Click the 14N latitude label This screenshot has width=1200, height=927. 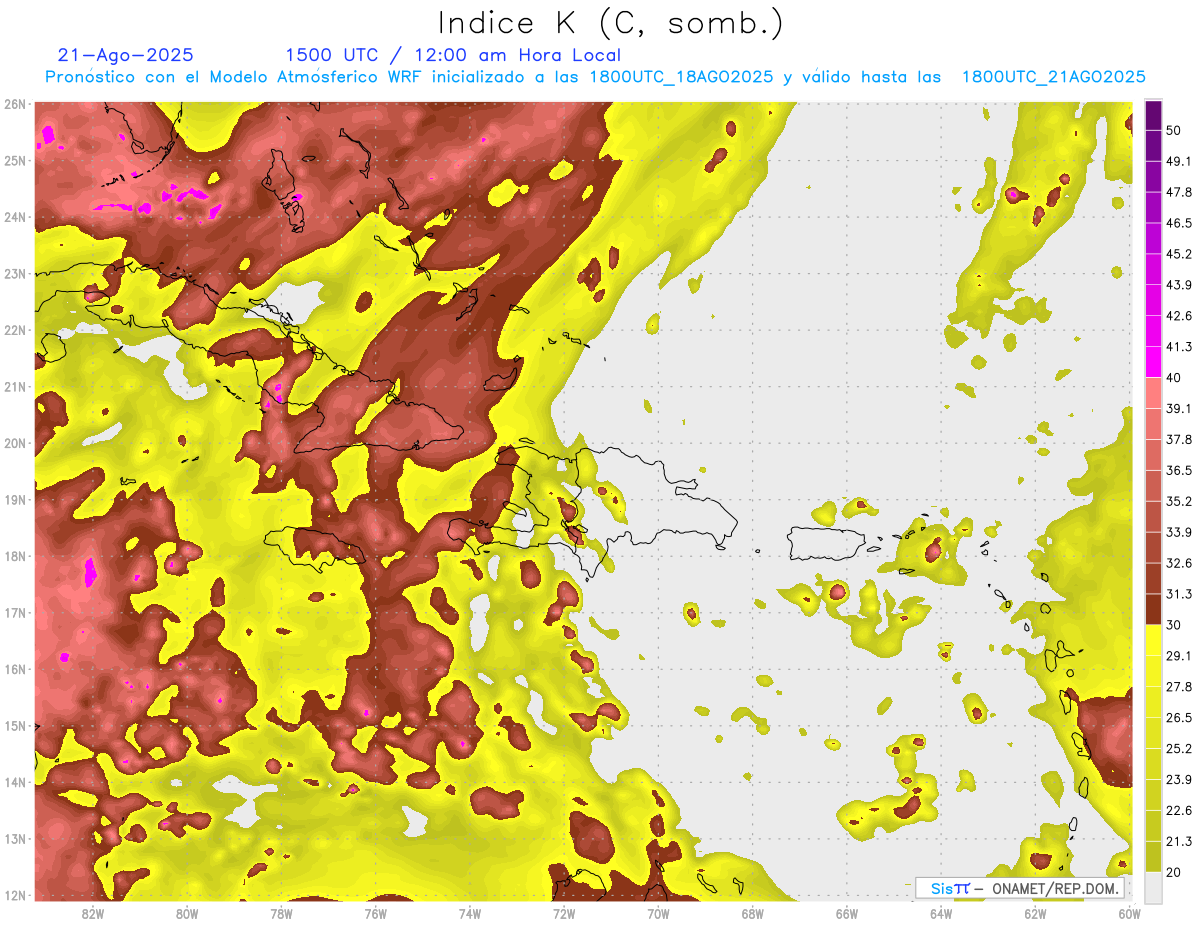tap(15, 782)
